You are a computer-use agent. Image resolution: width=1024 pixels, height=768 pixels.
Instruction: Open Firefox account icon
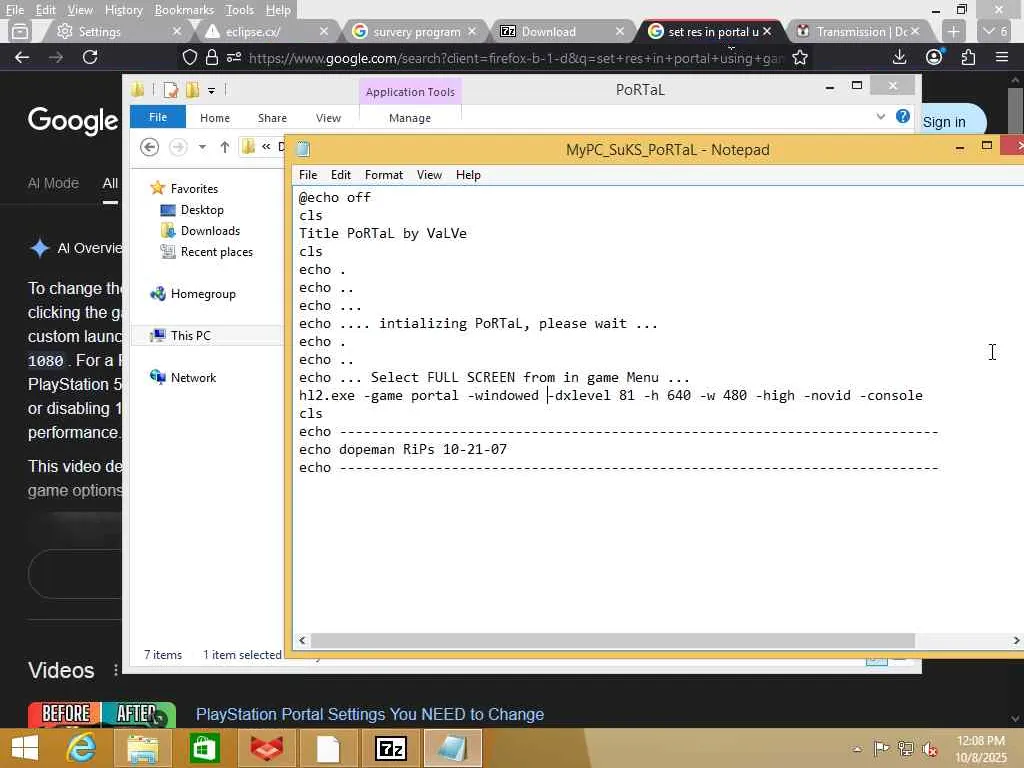(x=934, y=57)
